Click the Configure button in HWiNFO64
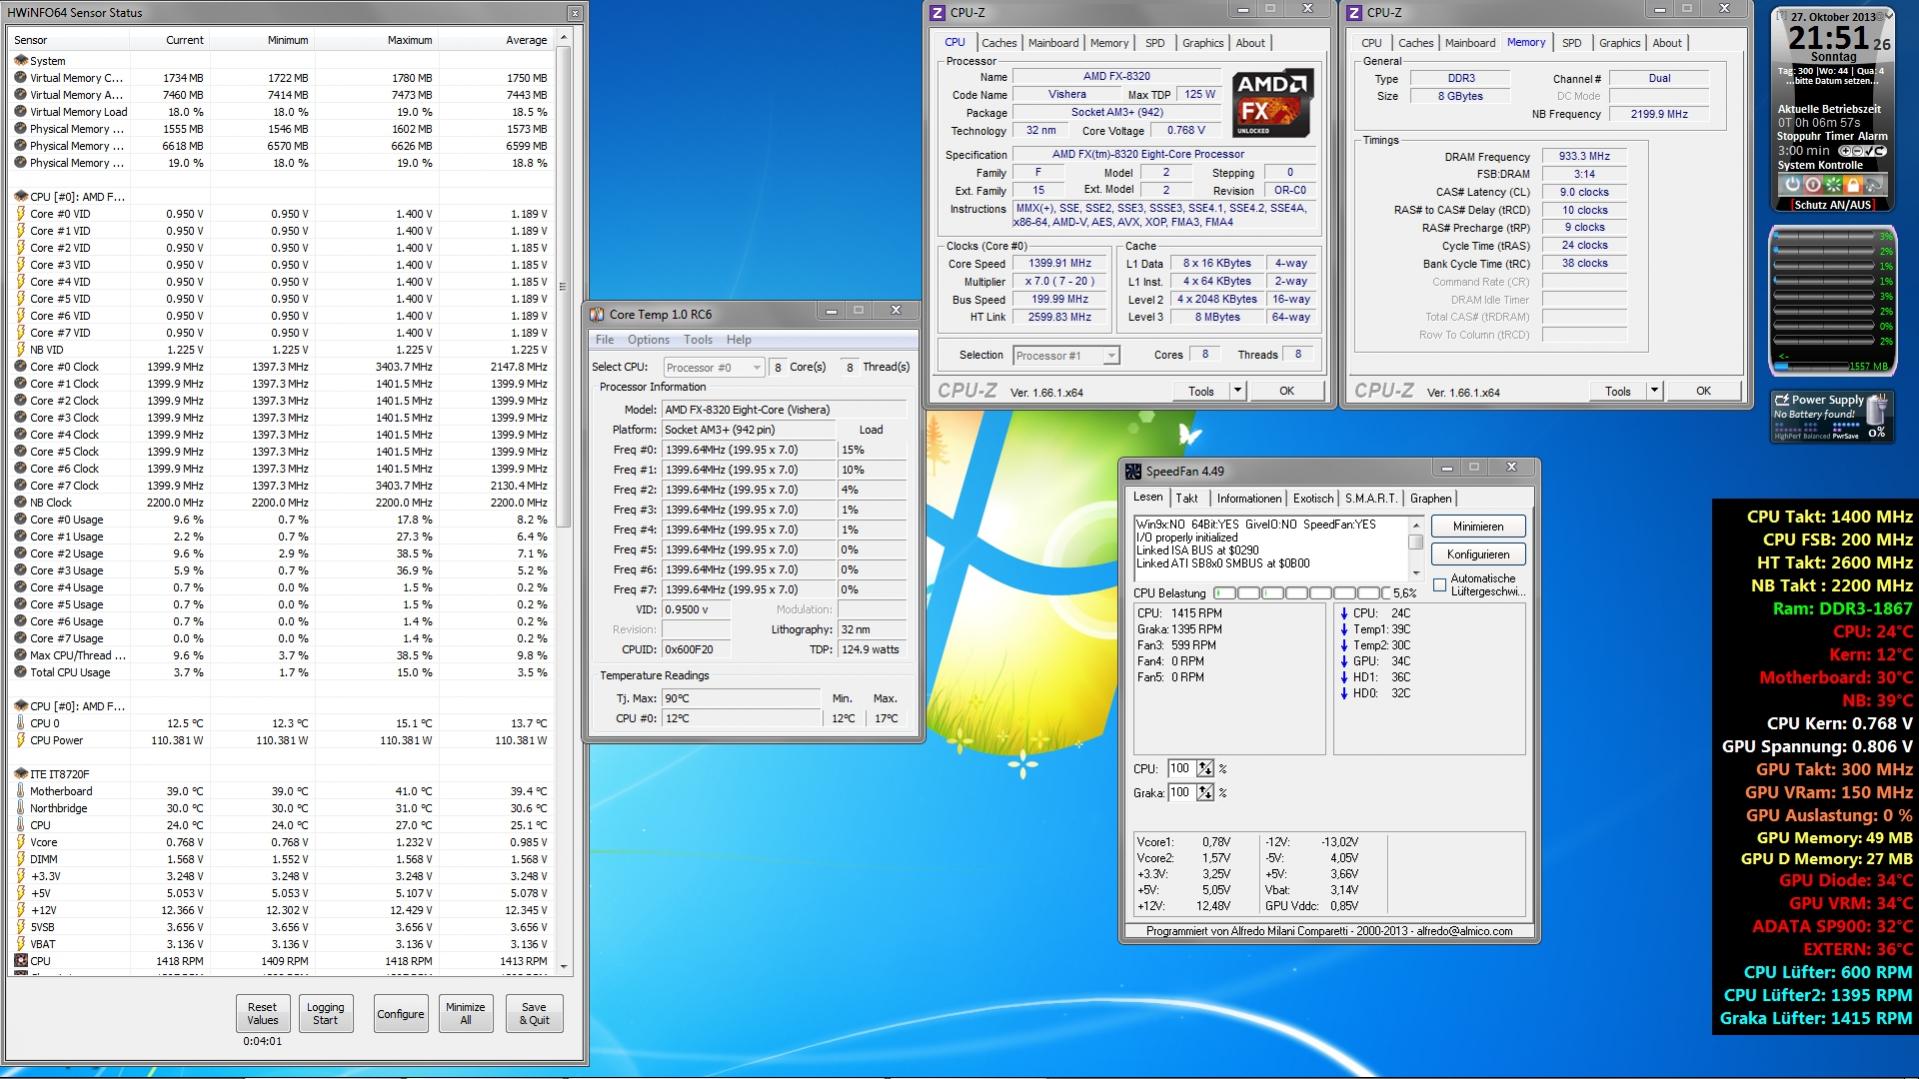Screen dimensions: 1919x1079 click(400, 1014)
